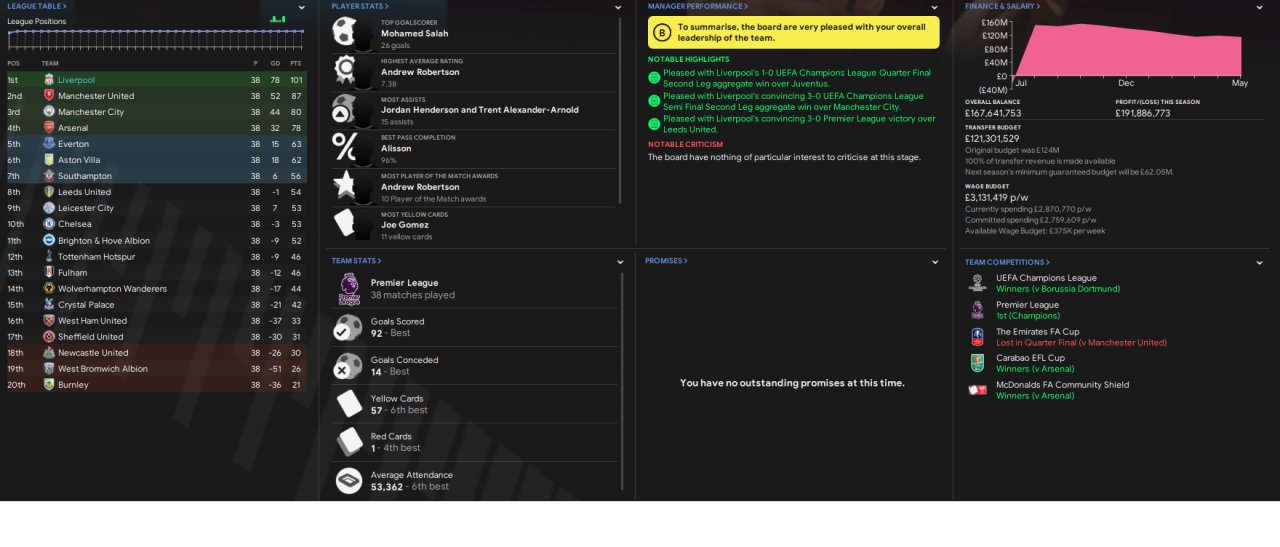
Task: Click the Average Attendance stadium icon
Action: [348, 481]
